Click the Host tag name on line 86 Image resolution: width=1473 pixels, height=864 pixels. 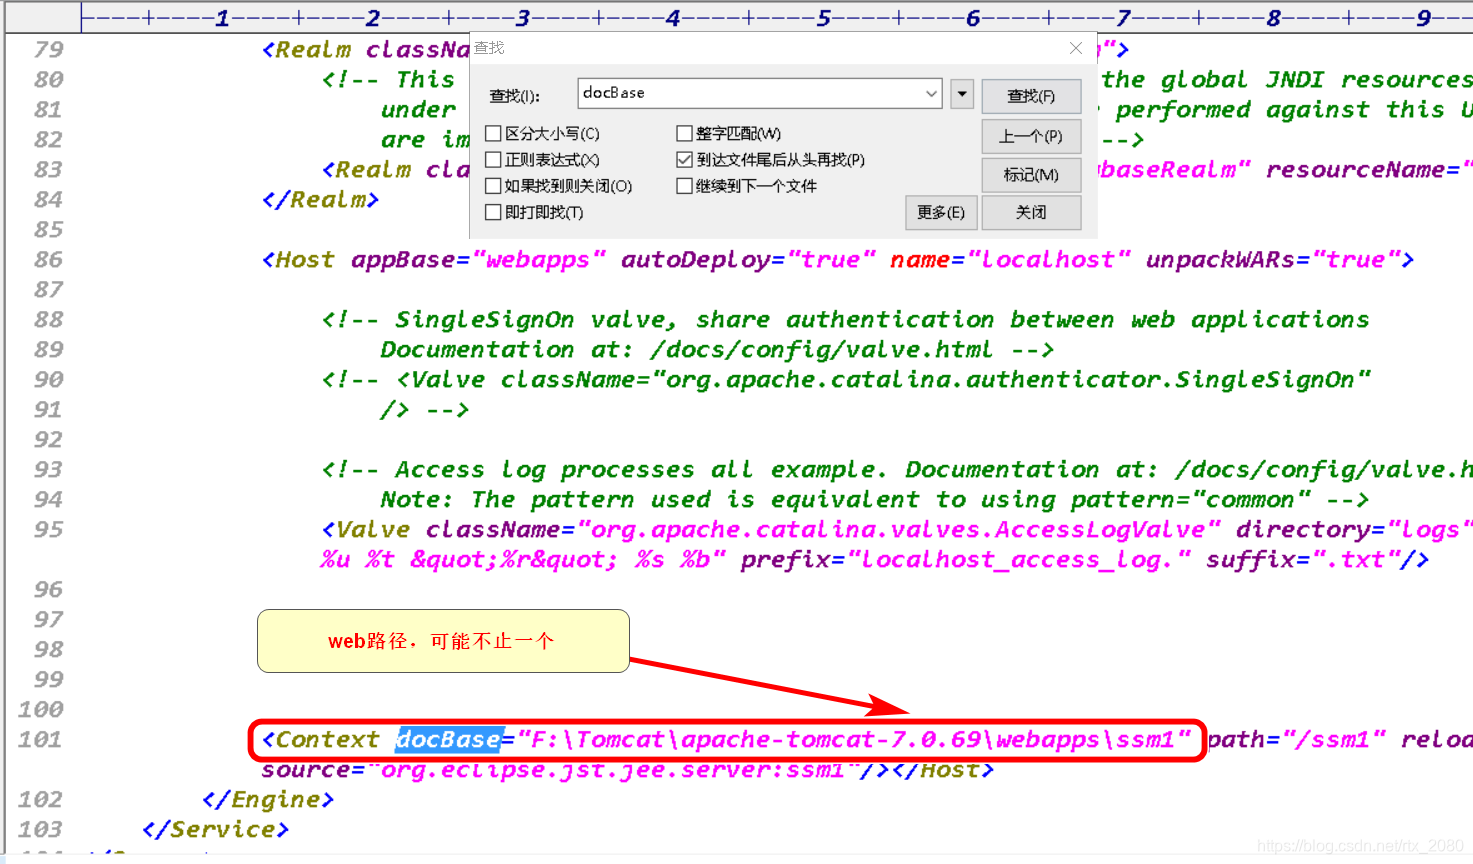305,259
